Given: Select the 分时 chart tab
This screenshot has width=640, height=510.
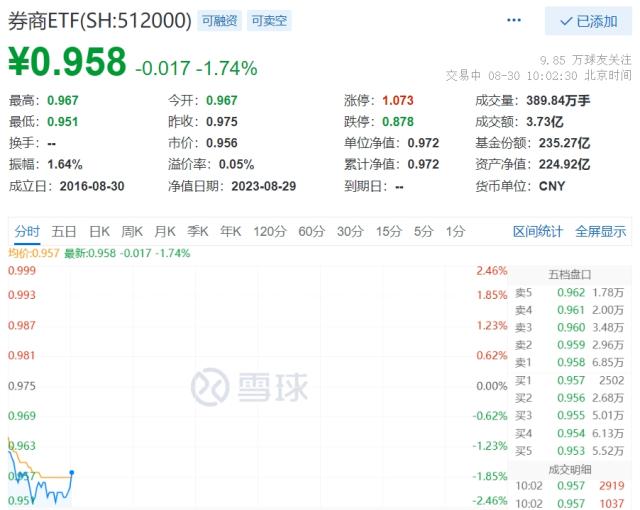Looking at the screenshot, I should point(27,231).
